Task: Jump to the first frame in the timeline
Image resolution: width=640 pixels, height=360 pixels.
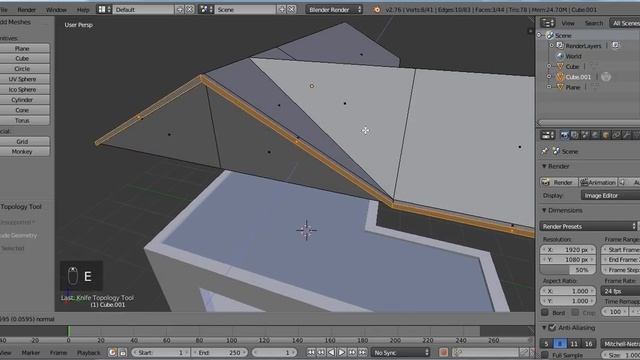Action: [x=311, y=352]
